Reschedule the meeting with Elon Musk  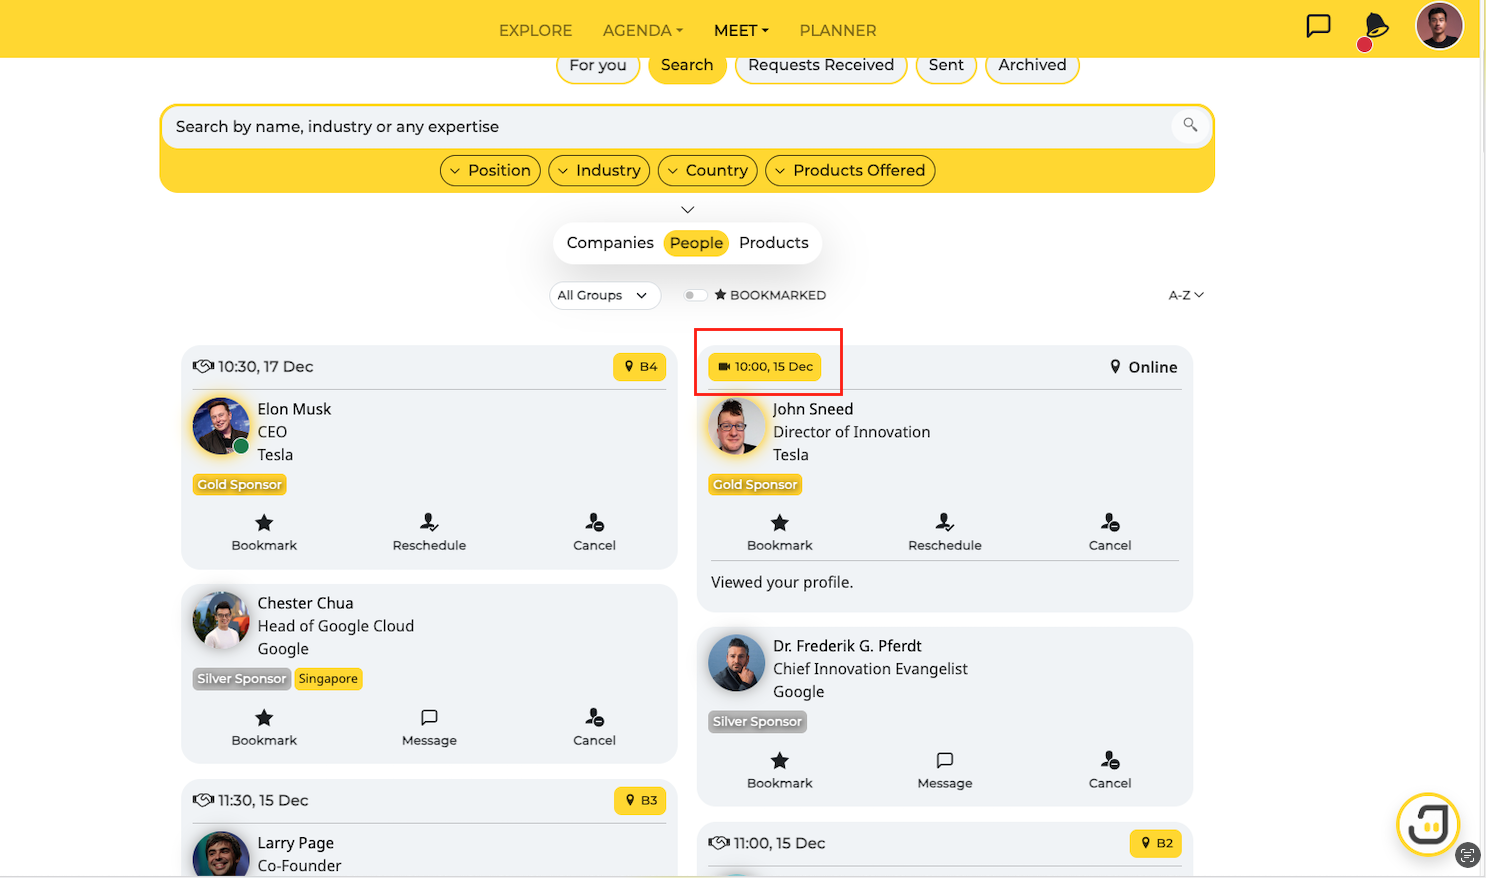[x=429, y=532]
